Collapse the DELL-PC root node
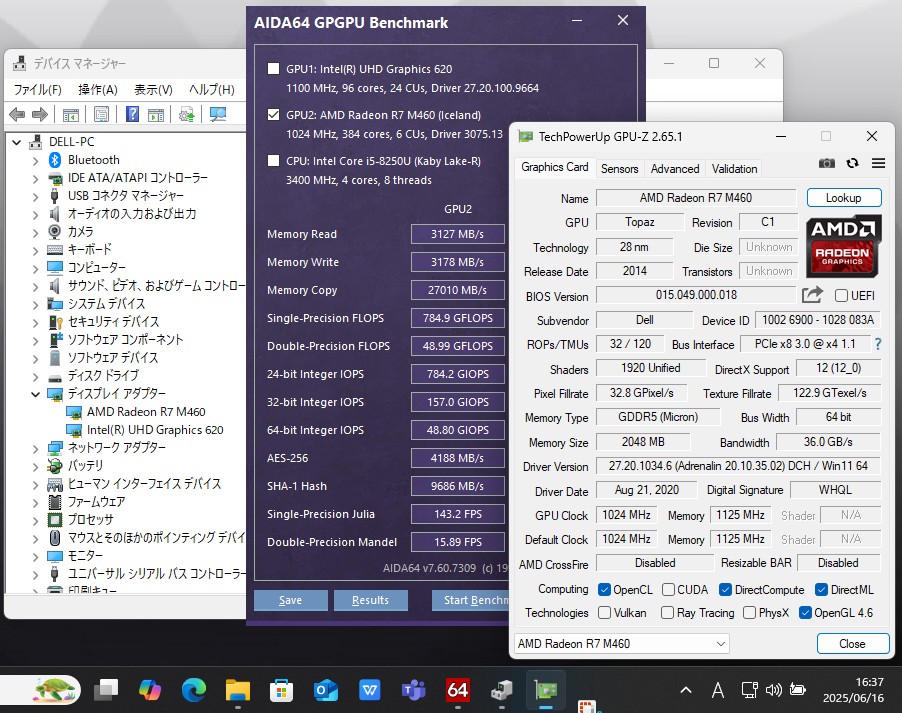 [17, 142]
